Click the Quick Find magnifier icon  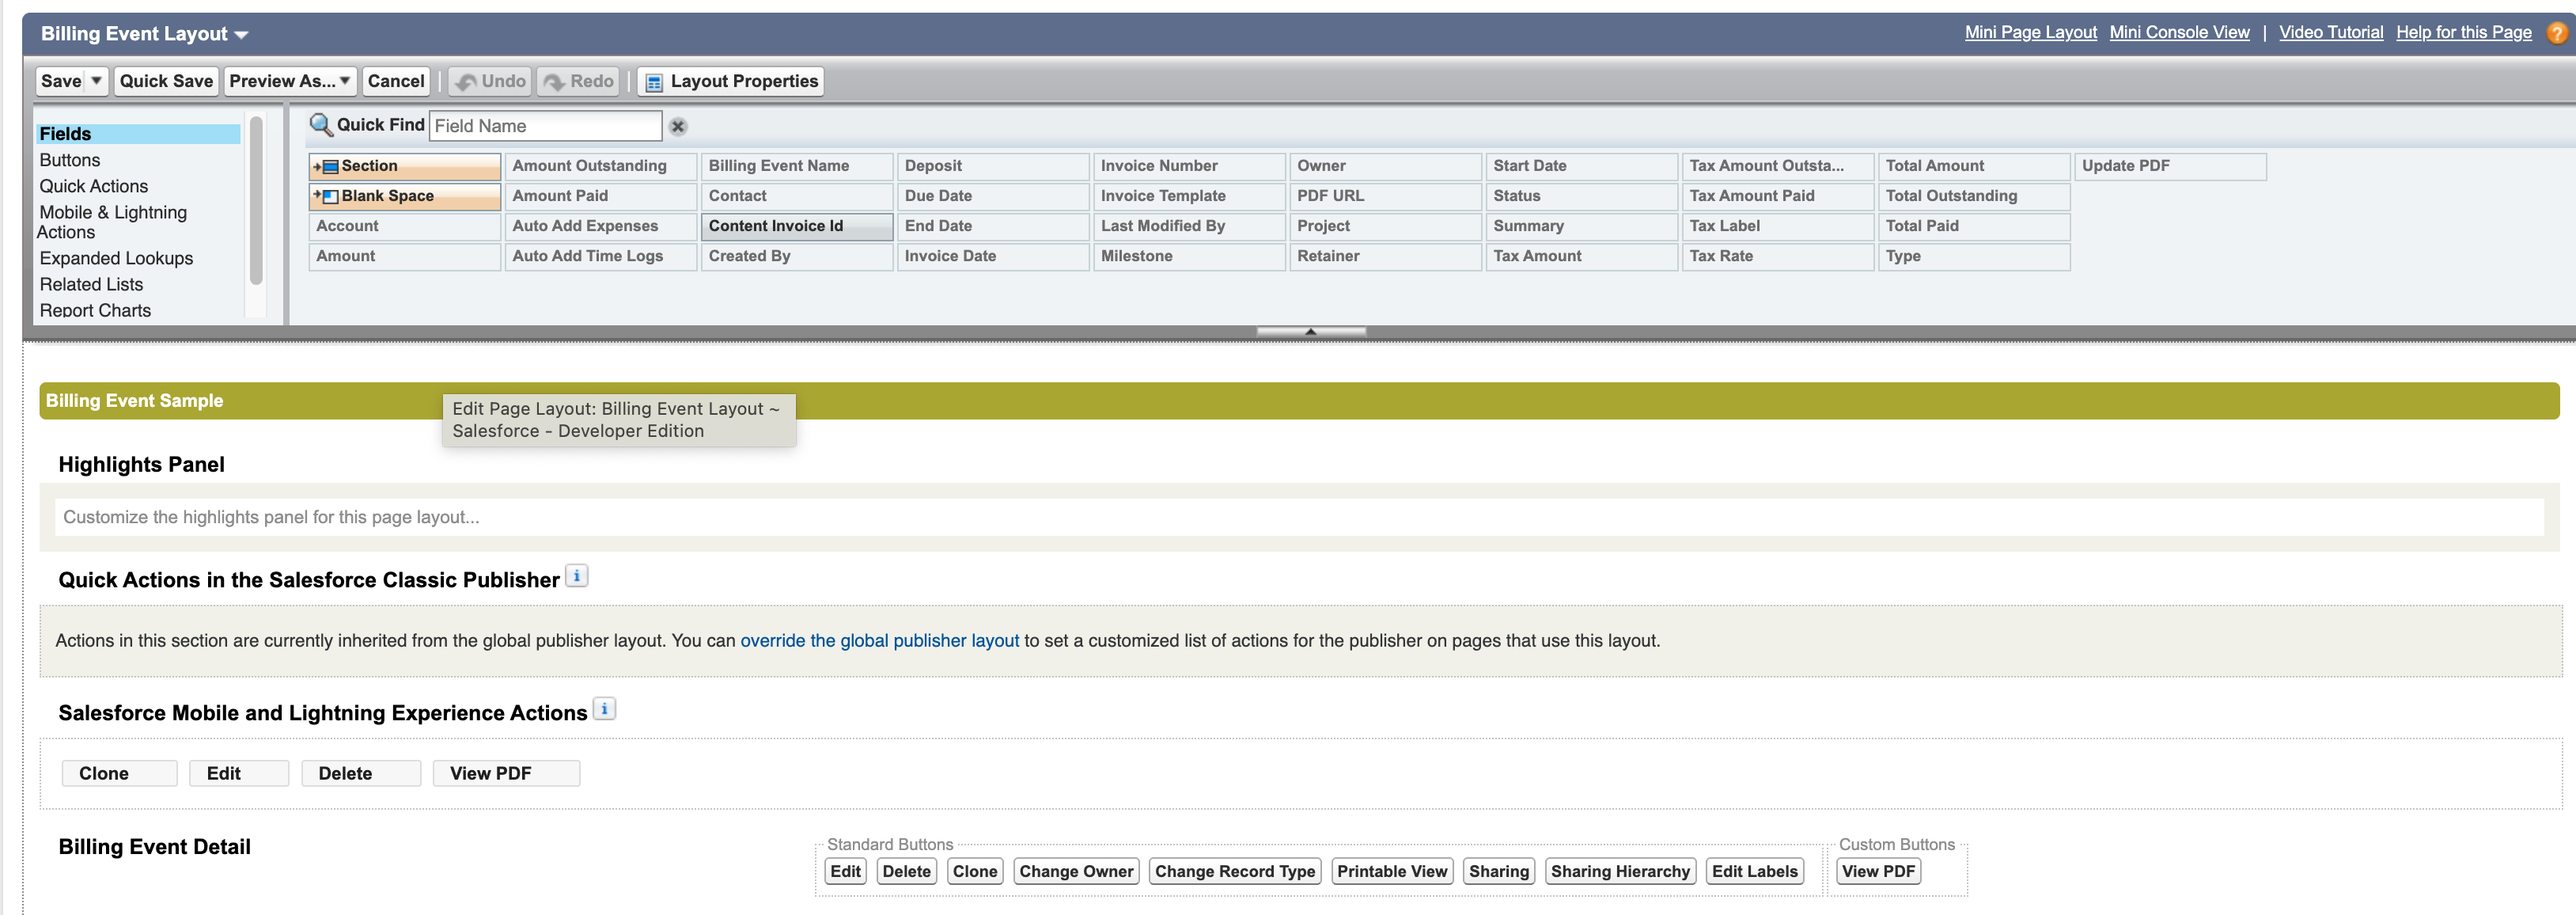click(x=320, y=125)
